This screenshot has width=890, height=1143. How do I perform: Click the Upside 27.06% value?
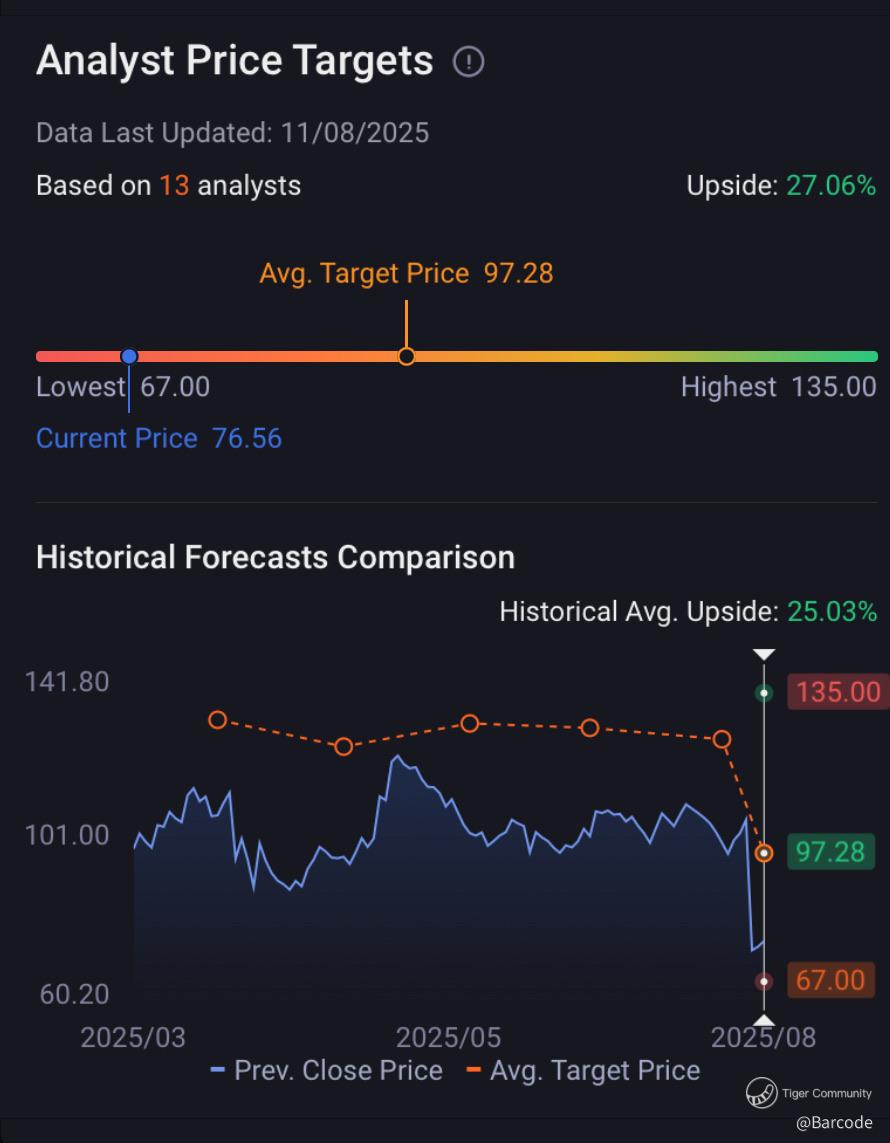831,186
